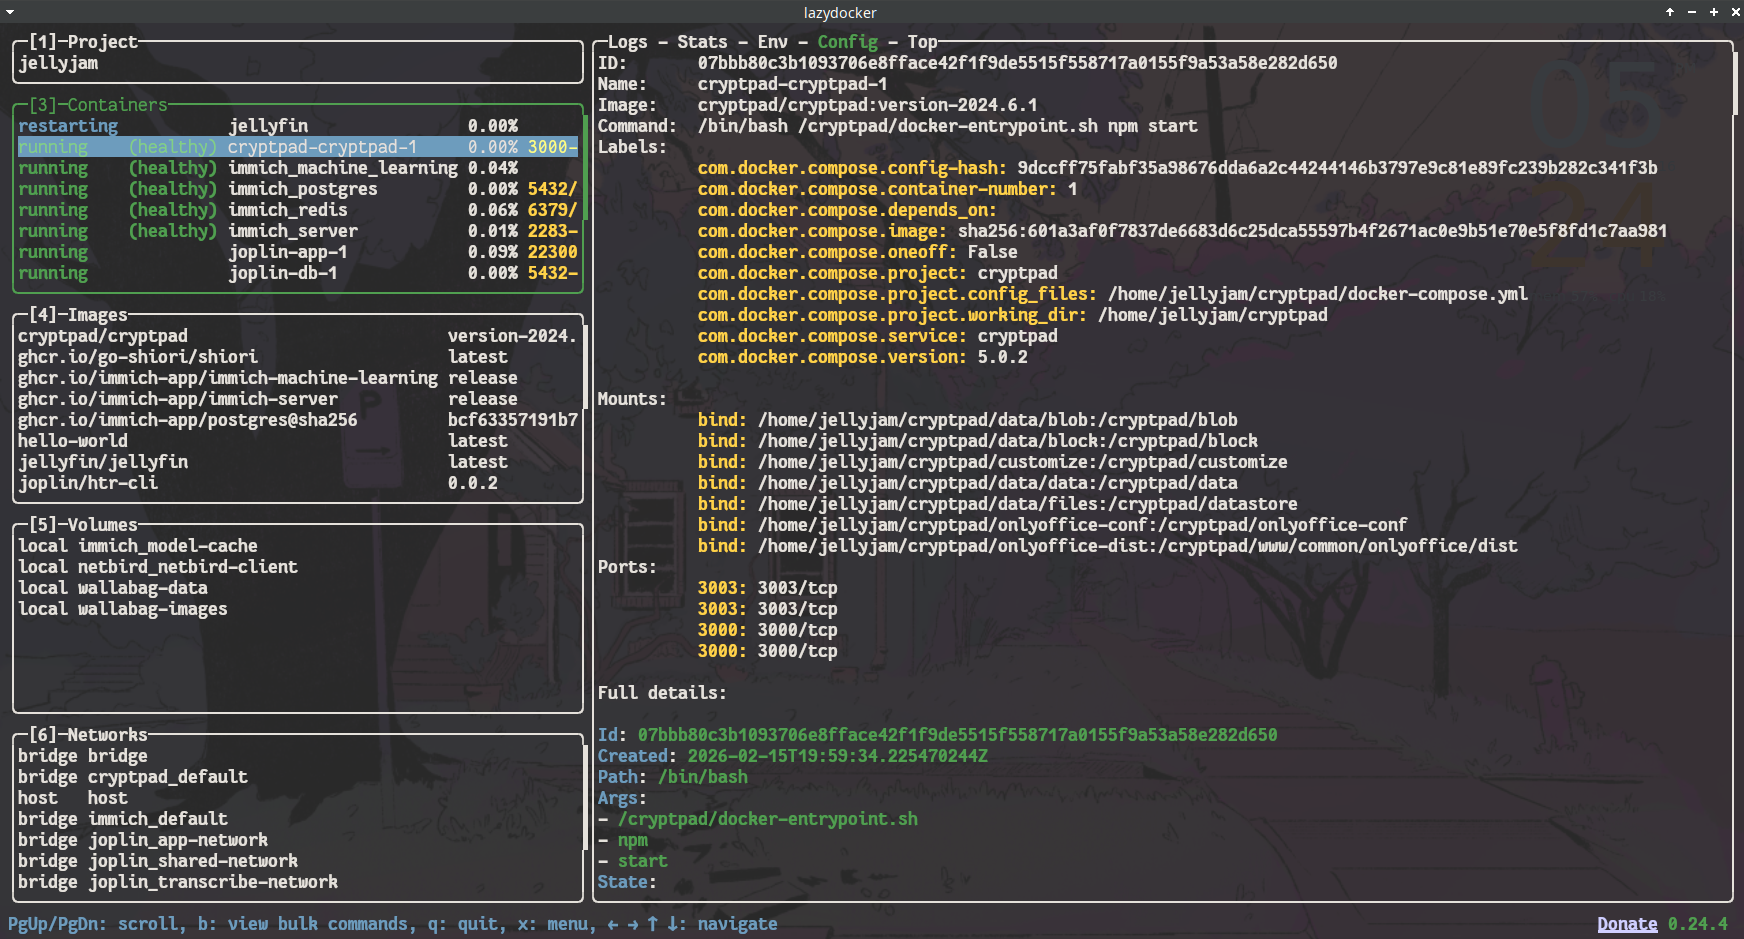Focus the Images panel title

pyautogui.click(x=78, y=315)
